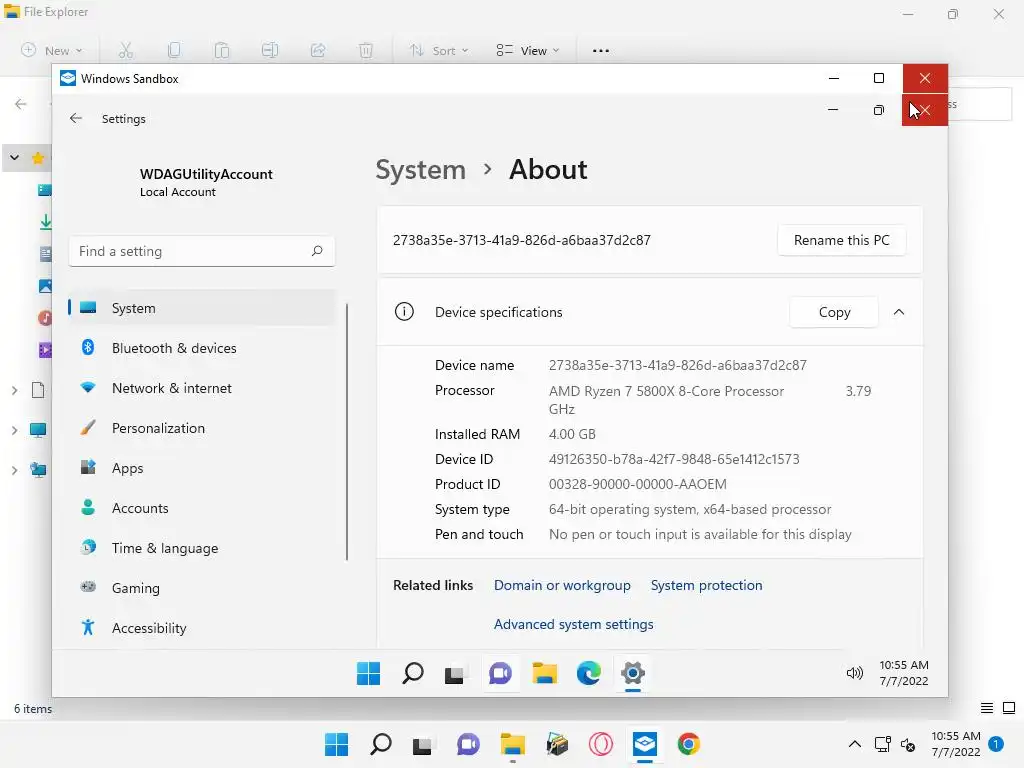
Task: Open Gaming settings category
Action: coord(202,588)
